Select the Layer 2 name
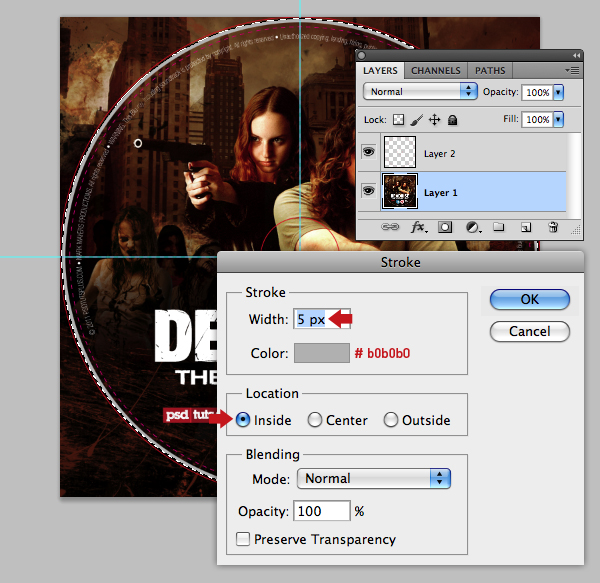600x583 pixels. coord(439,154)
